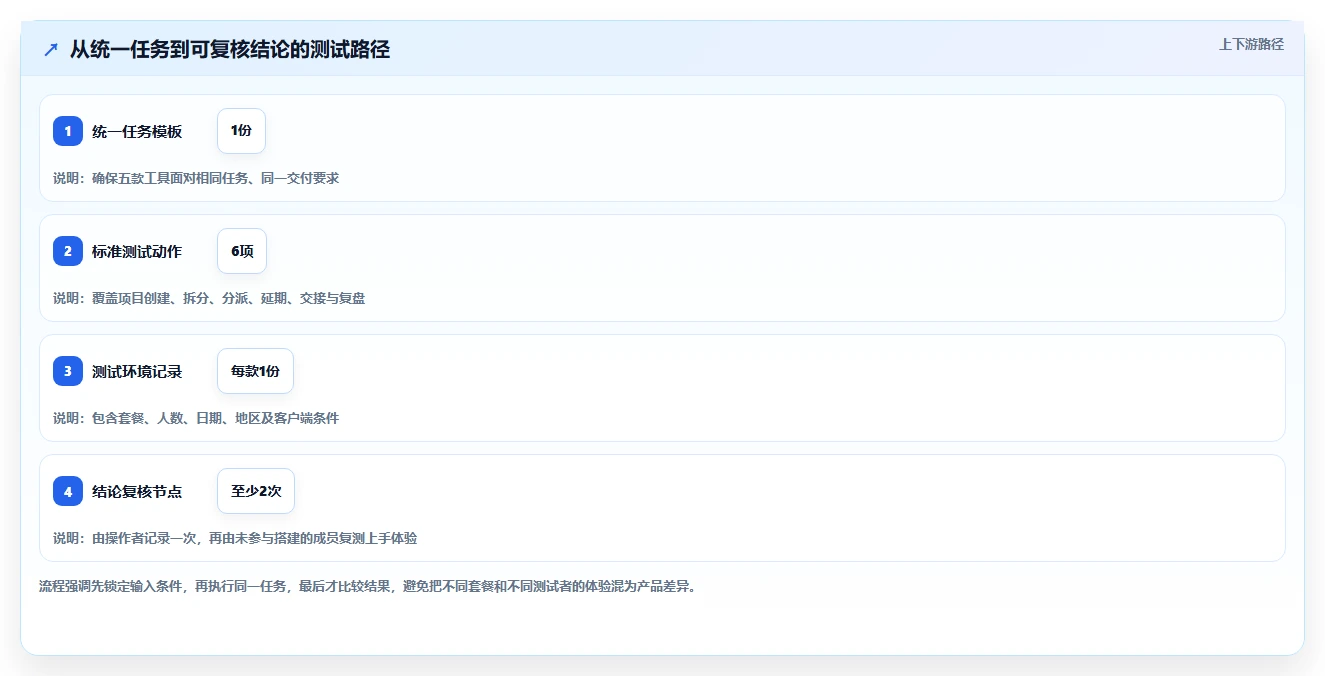
Task: Click the 每款1份 value chip
Action: [255, 371]
